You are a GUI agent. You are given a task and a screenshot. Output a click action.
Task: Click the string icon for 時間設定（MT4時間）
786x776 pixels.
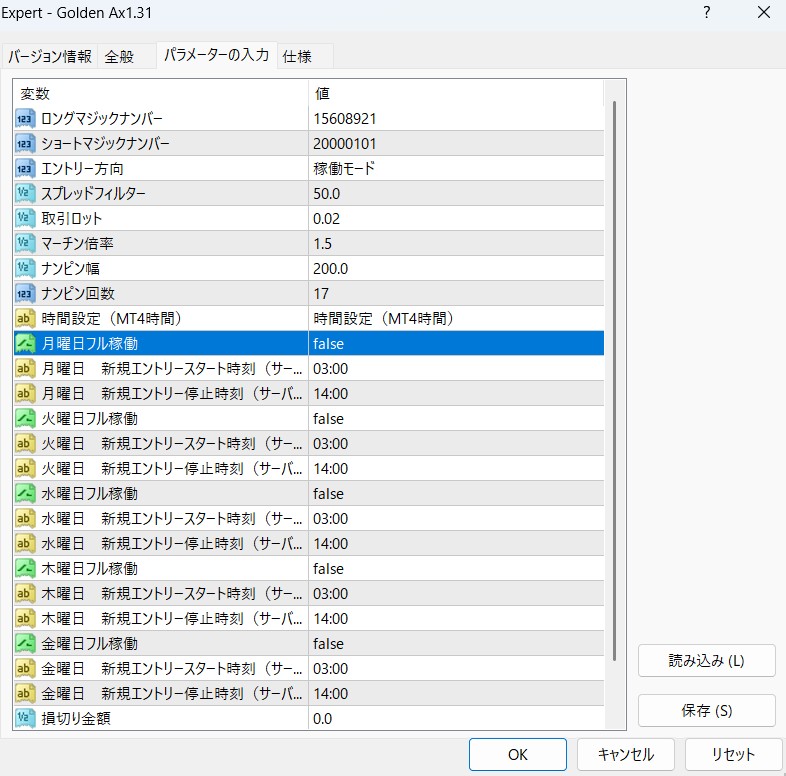pyautogui.click(x=26, y=319)
